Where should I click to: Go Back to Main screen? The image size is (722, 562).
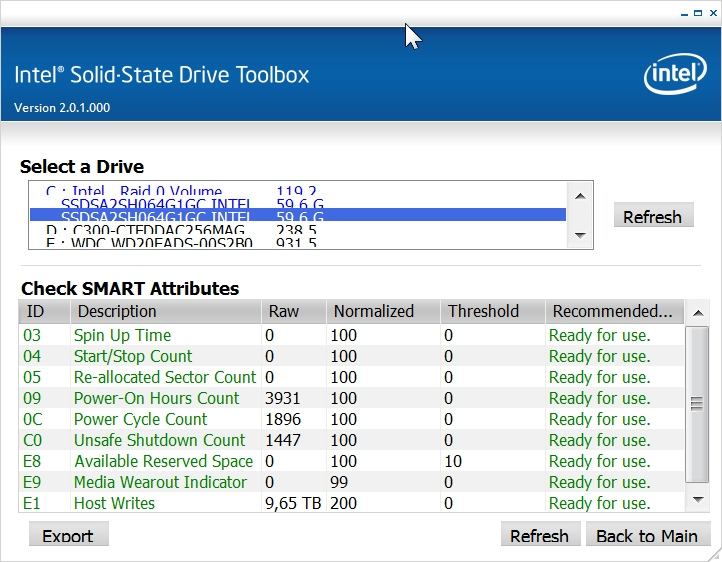coord(647,535)
